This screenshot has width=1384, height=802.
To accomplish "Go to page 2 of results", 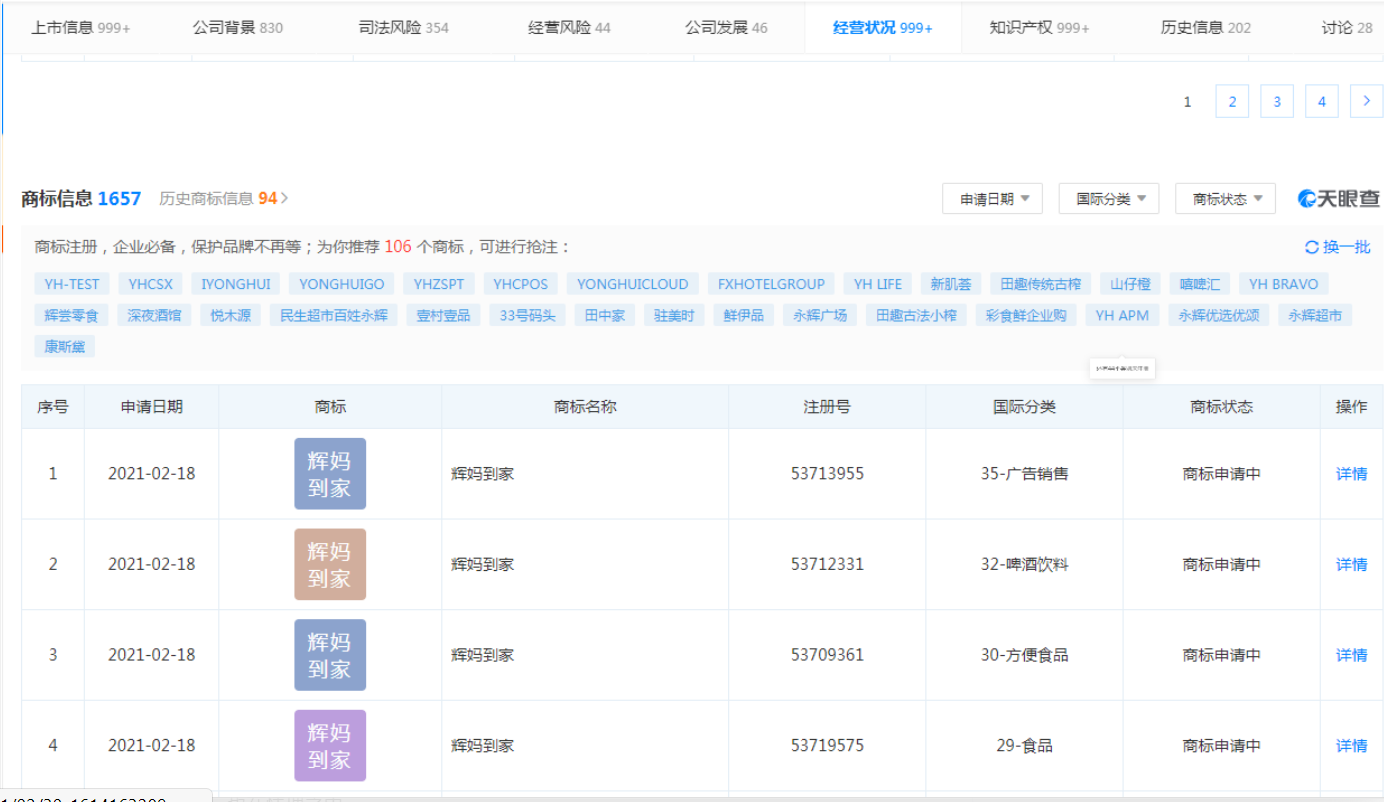I will coord(1232,101).
